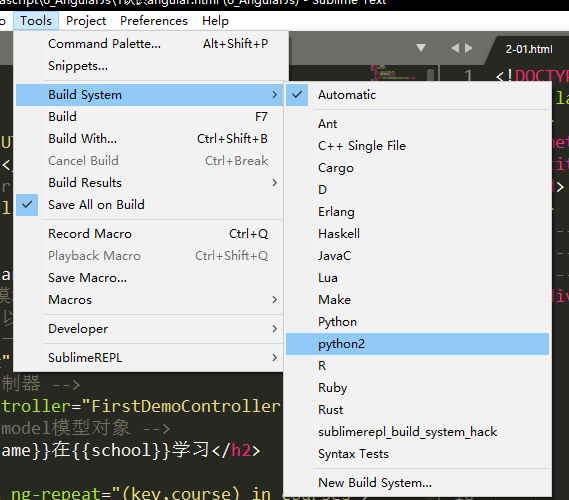Choose python2 as the build system

[x=417, y=344]
